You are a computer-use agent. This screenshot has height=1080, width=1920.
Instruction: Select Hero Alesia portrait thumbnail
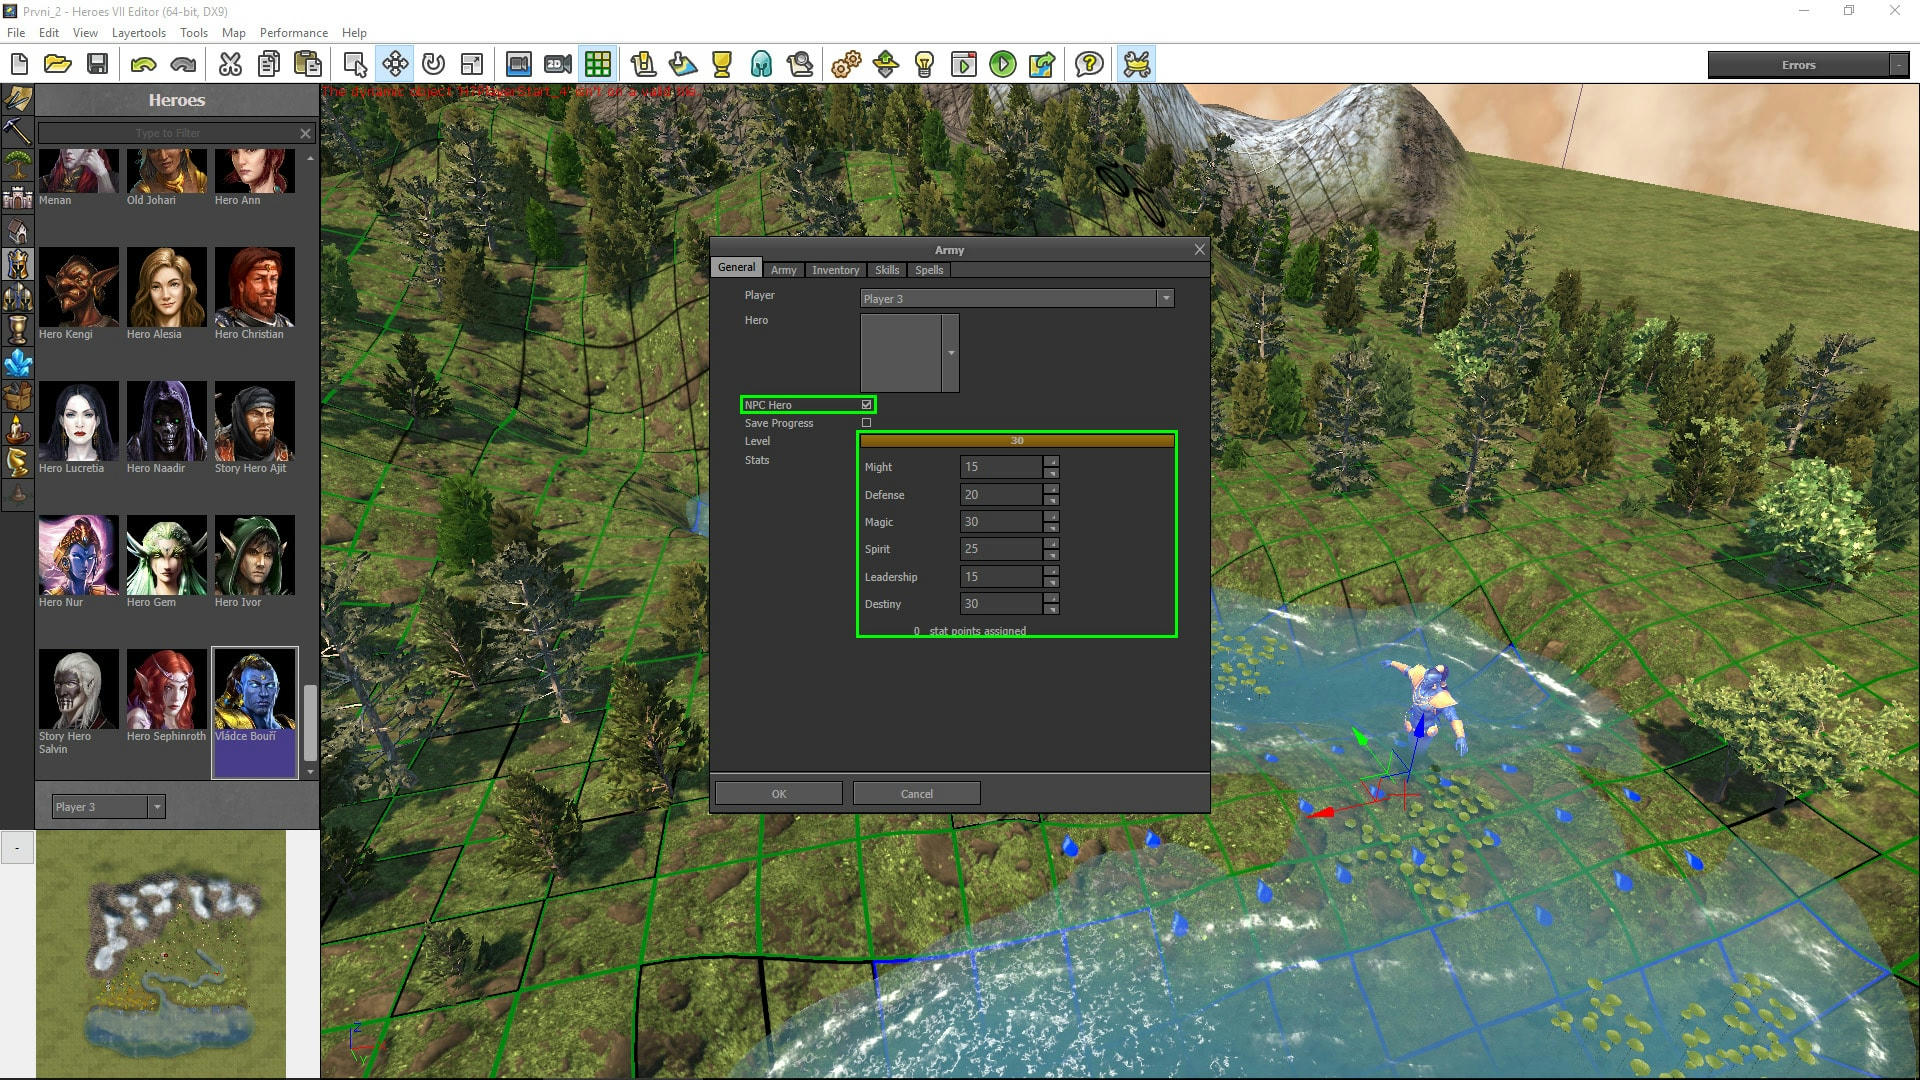tap(166, 288)
